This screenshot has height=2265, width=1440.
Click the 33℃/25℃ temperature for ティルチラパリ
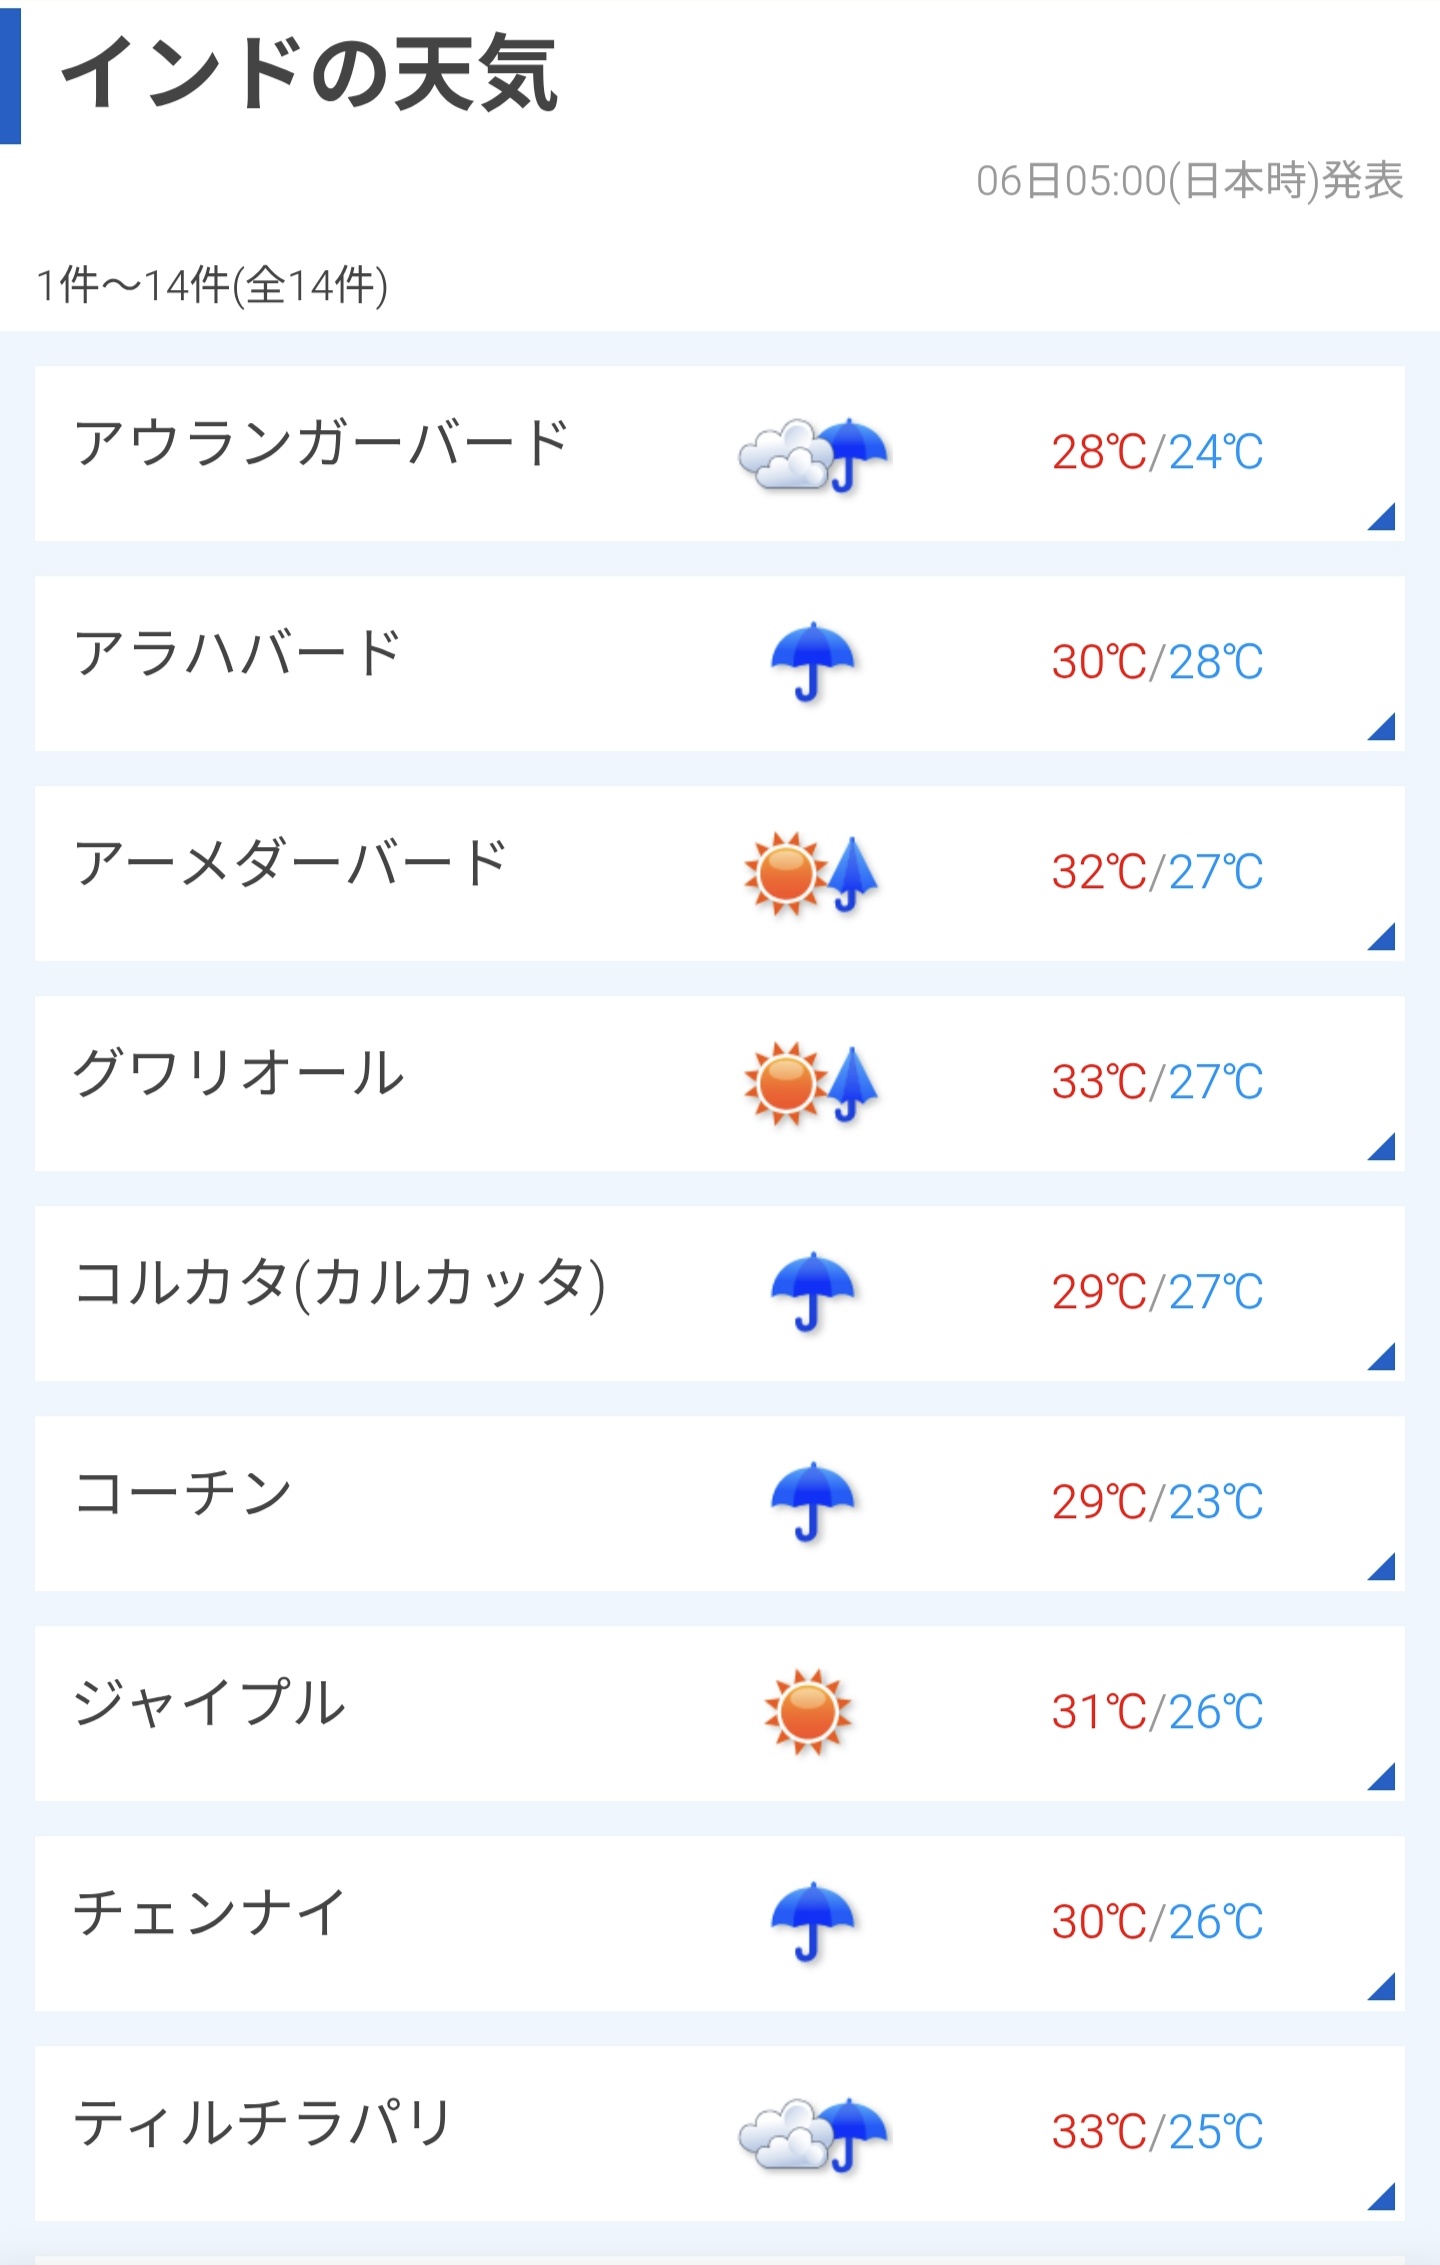(1157, 2133)
